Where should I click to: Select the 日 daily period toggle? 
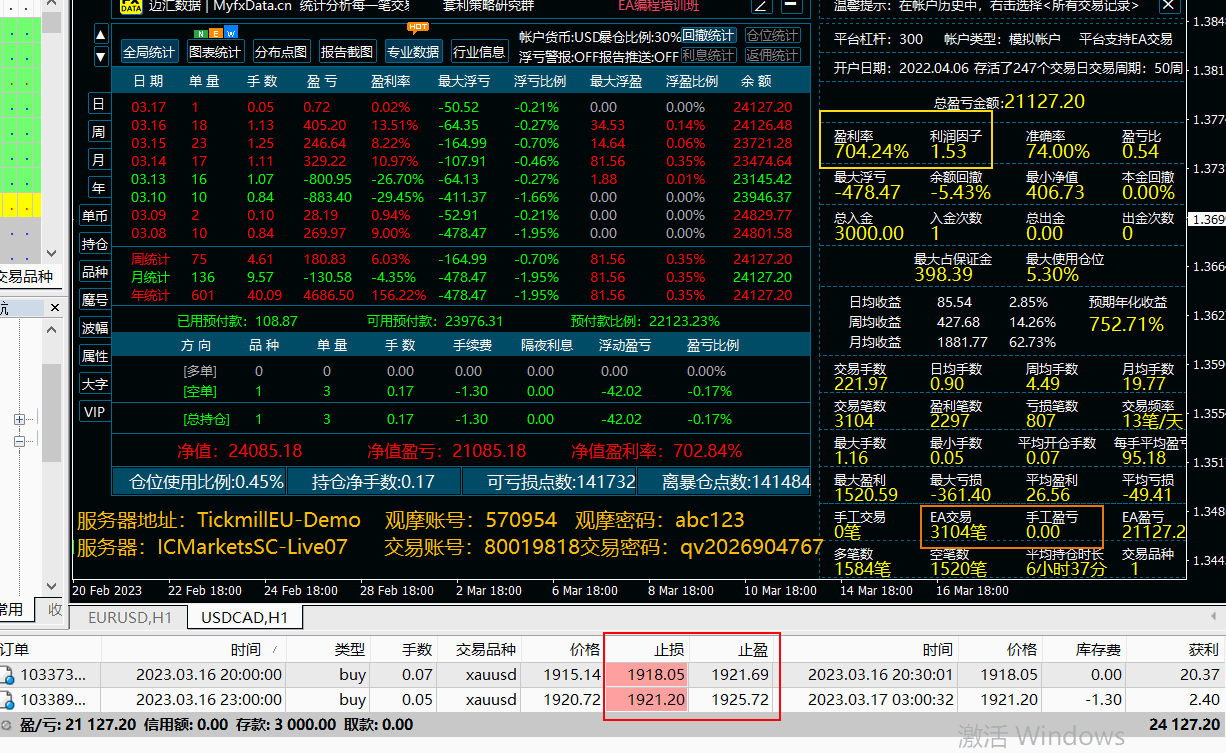(x=98, y=104)
